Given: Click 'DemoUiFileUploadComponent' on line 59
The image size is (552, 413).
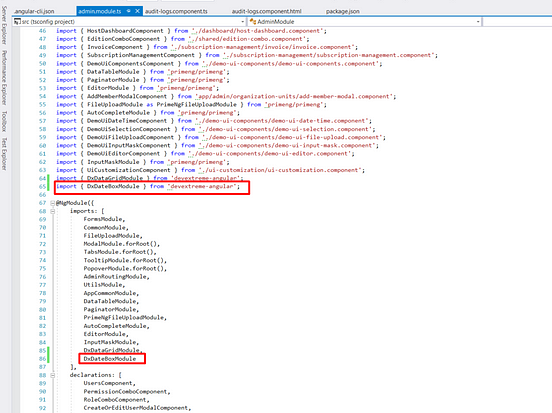Looking at the screenshot, I should [130, 137].
